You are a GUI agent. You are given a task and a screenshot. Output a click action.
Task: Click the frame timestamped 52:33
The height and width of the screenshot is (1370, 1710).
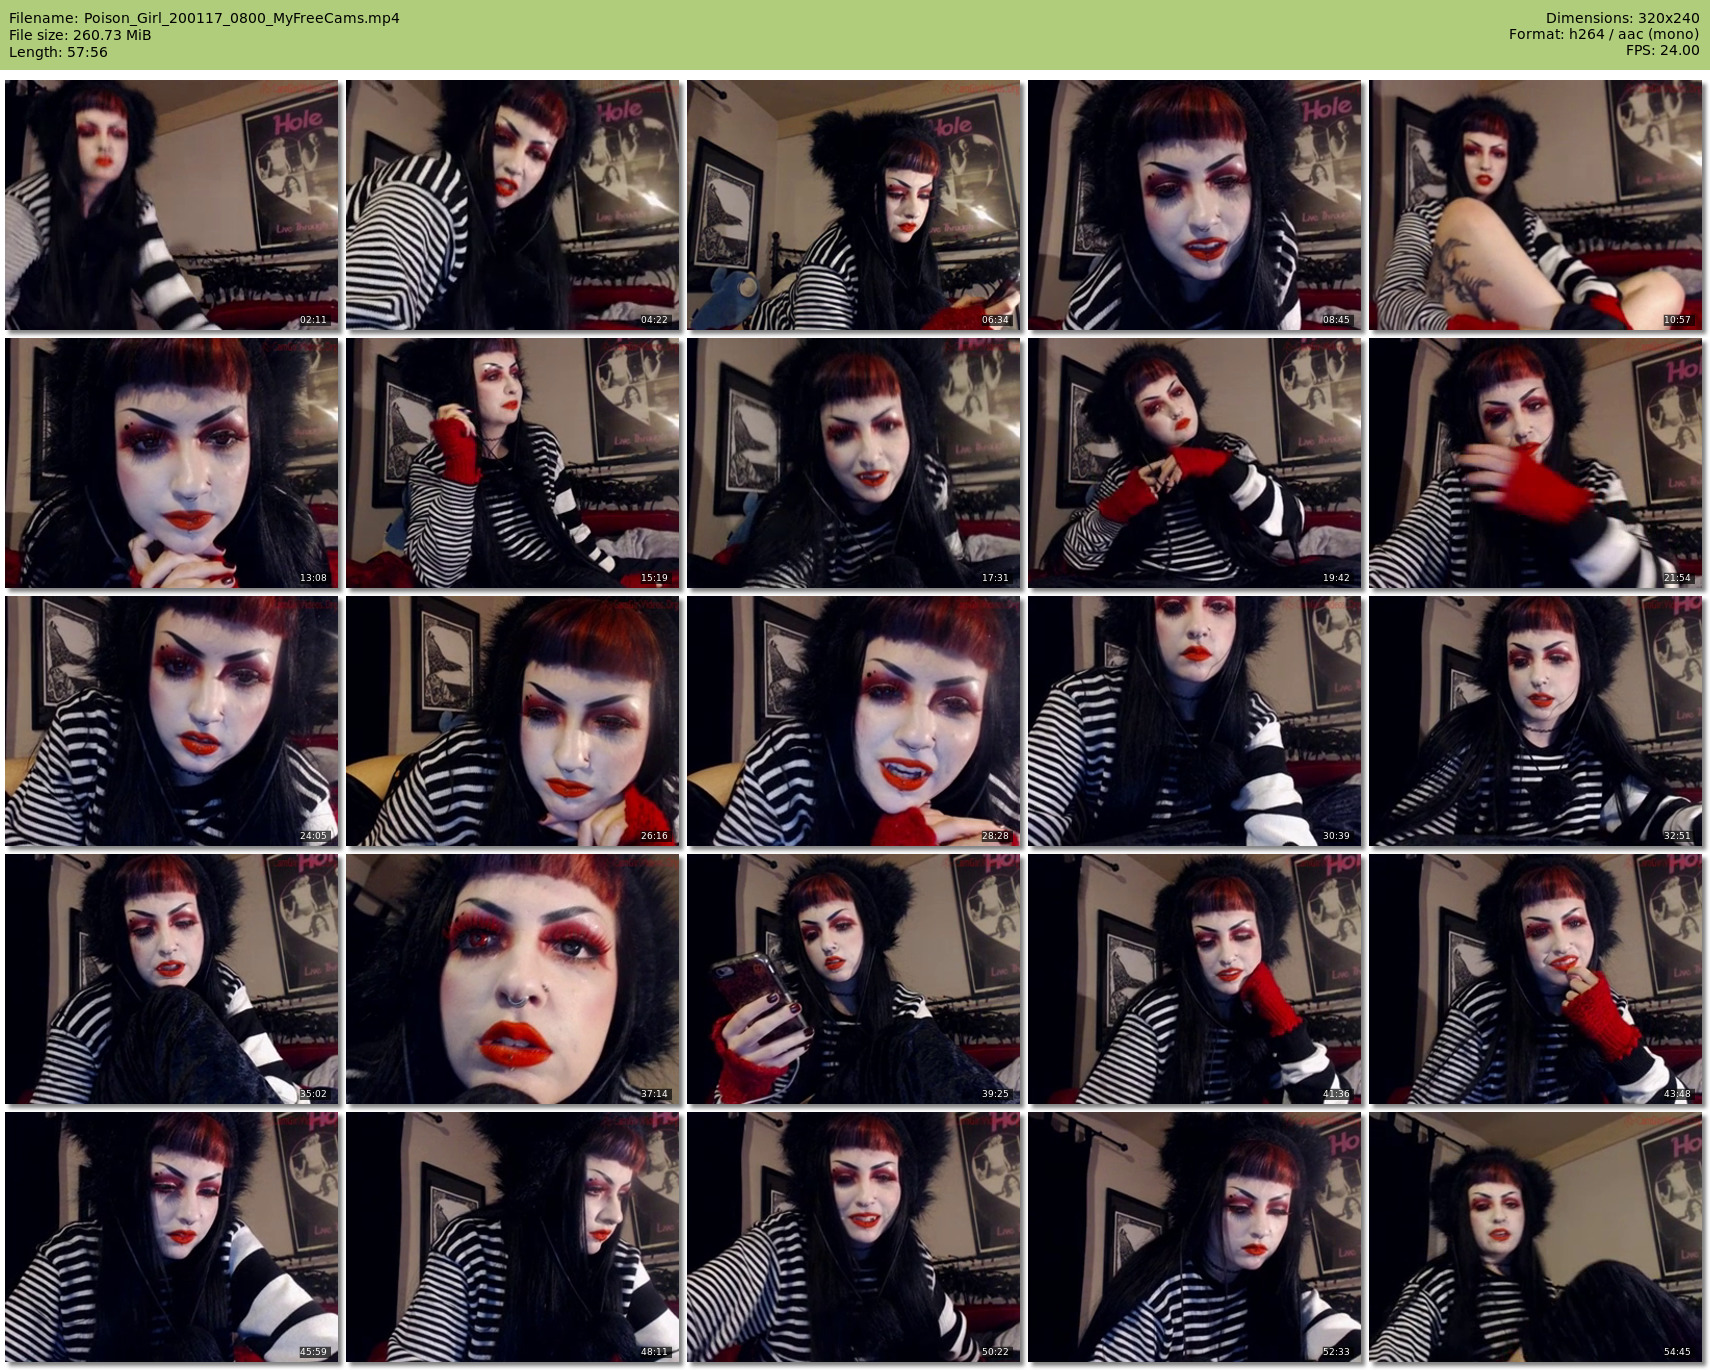click(1195, 1237)
